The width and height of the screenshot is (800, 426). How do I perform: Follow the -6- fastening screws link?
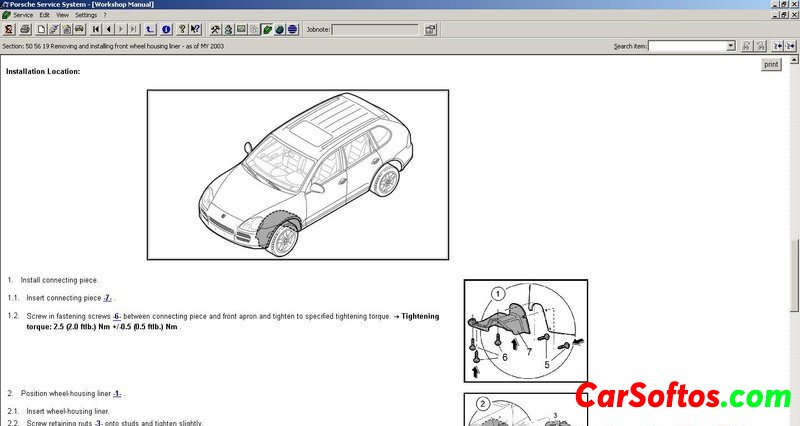tap(117, 316)
